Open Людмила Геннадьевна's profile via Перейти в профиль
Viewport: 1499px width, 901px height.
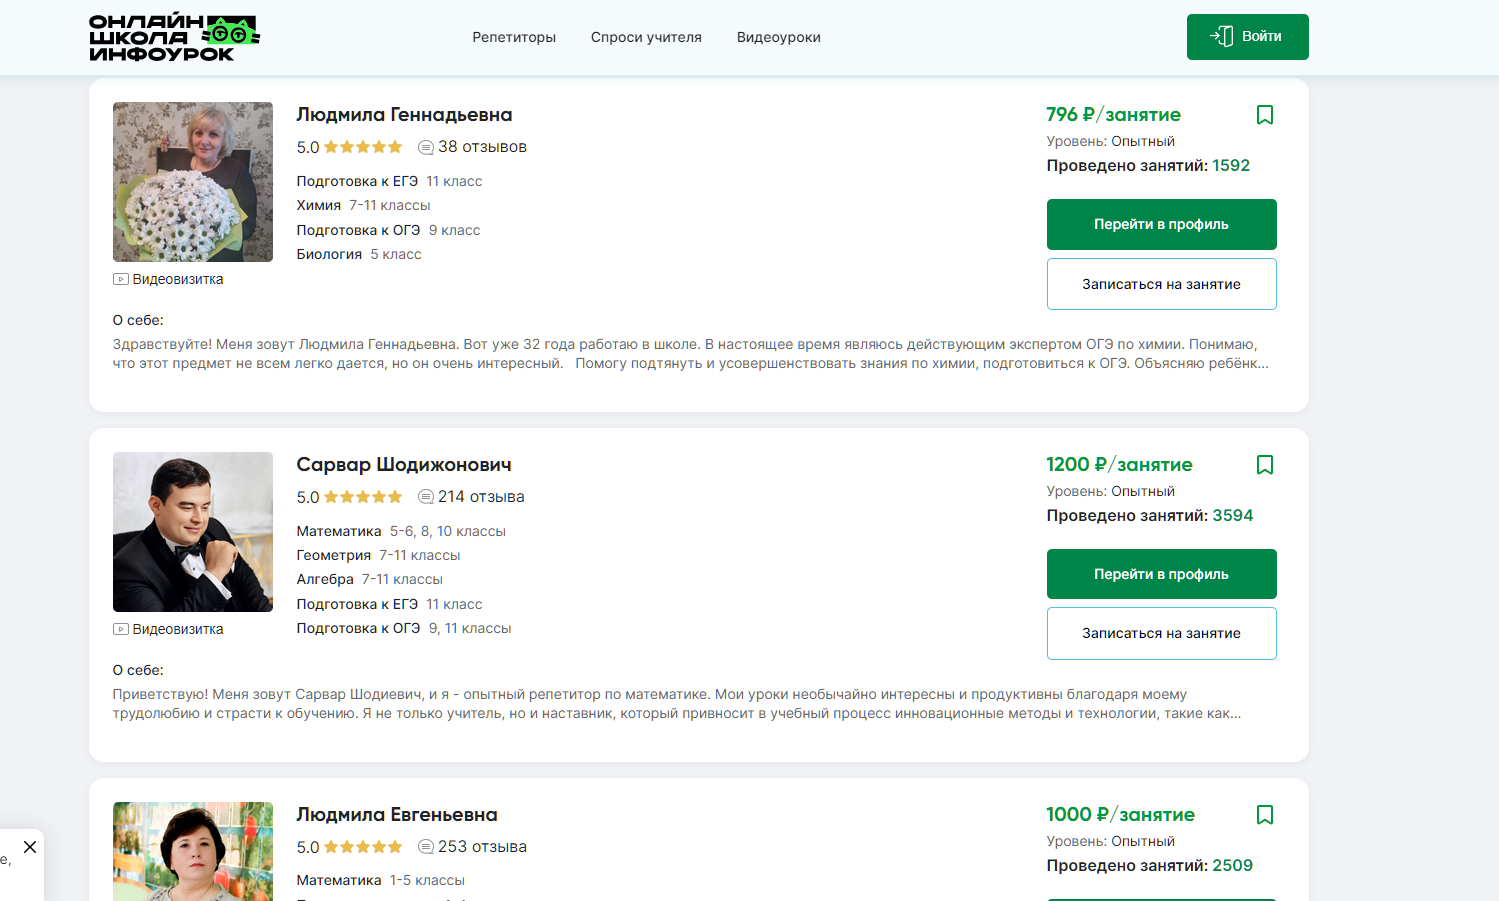coord(1161,225)
